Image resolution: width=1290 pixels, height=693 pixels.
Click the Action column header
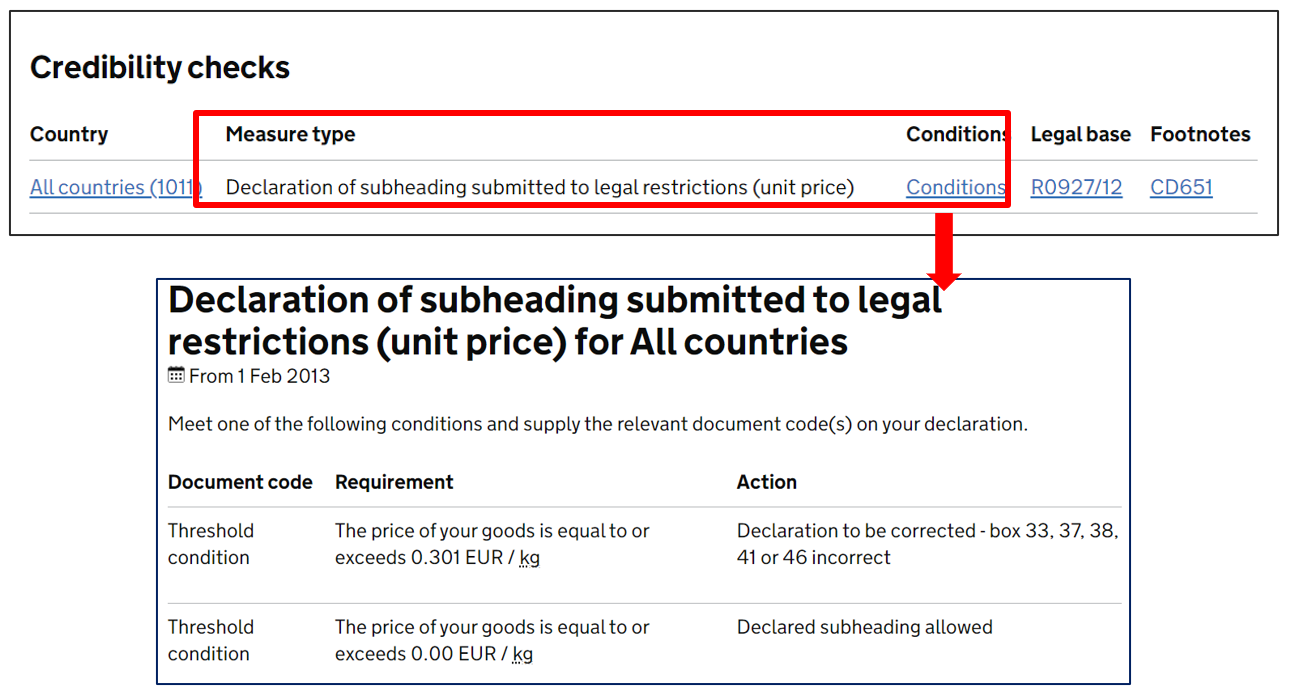click(x=767, y=482)
